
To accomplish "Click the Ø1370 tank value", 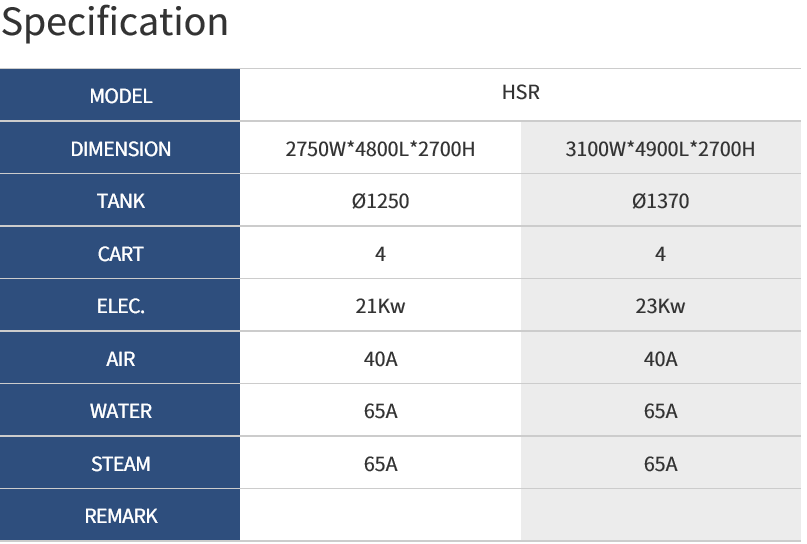I will click(660, 201).
